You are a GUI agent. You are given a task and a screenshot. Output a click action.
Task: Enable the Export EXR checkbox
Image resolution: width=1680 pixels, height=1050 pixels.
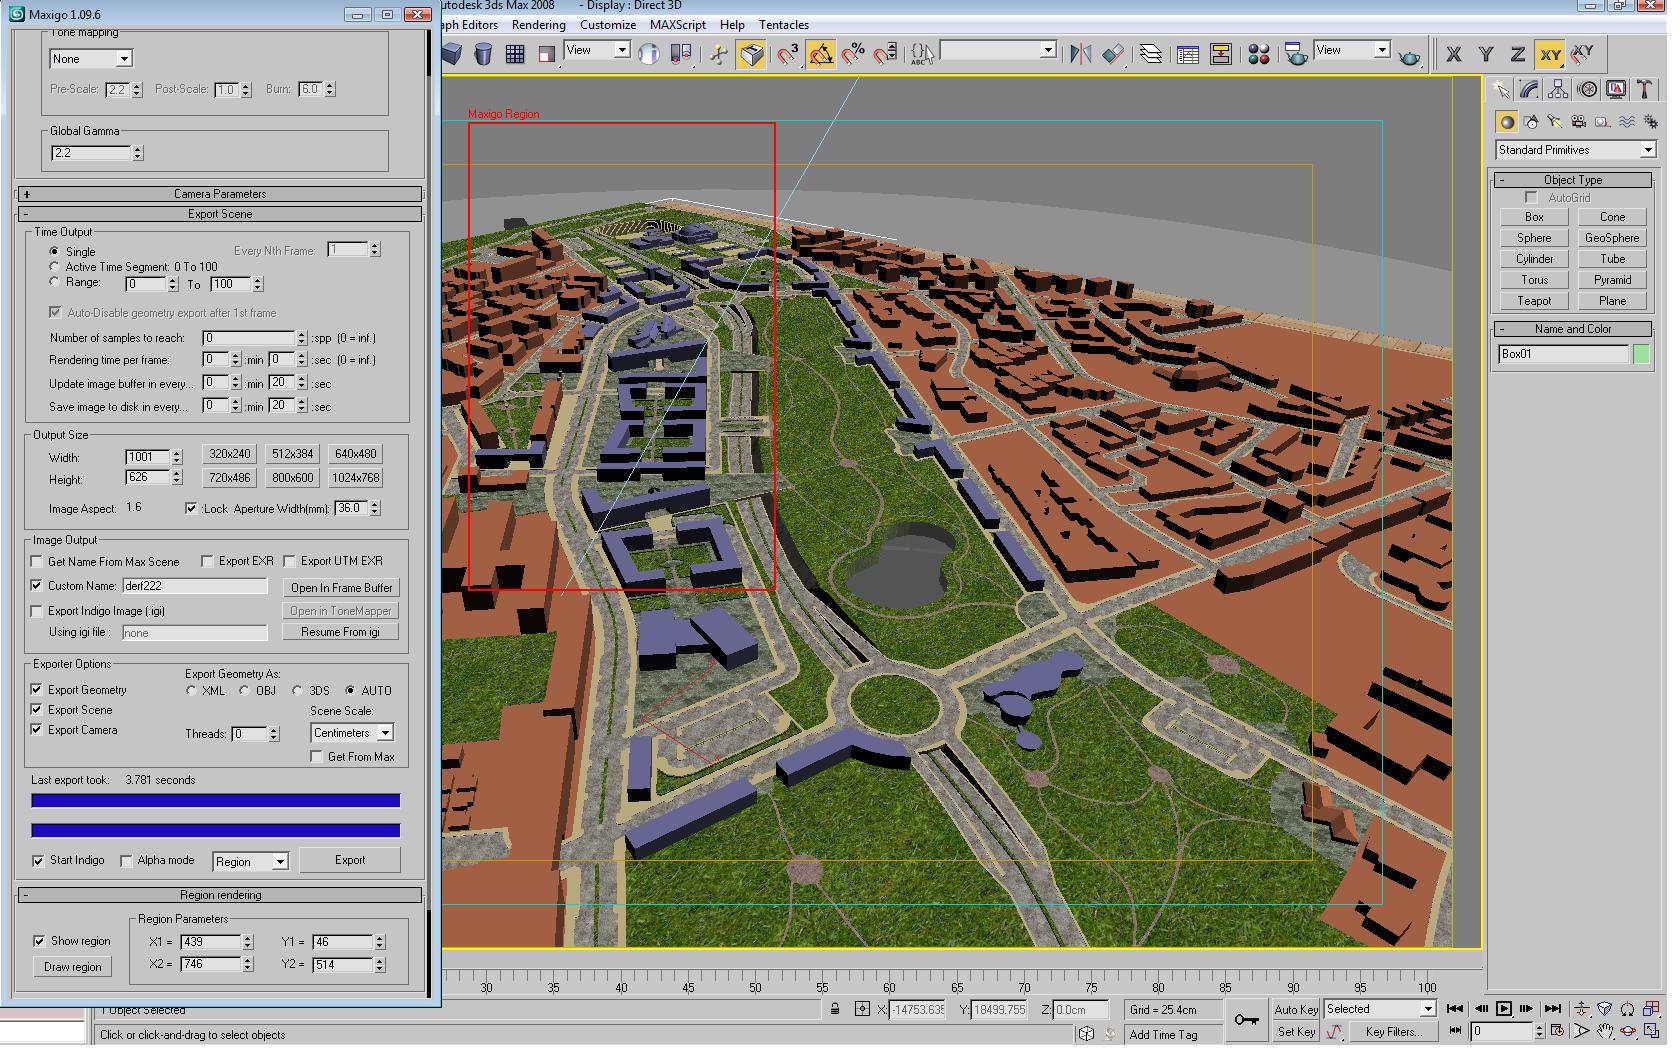point(208,561)
